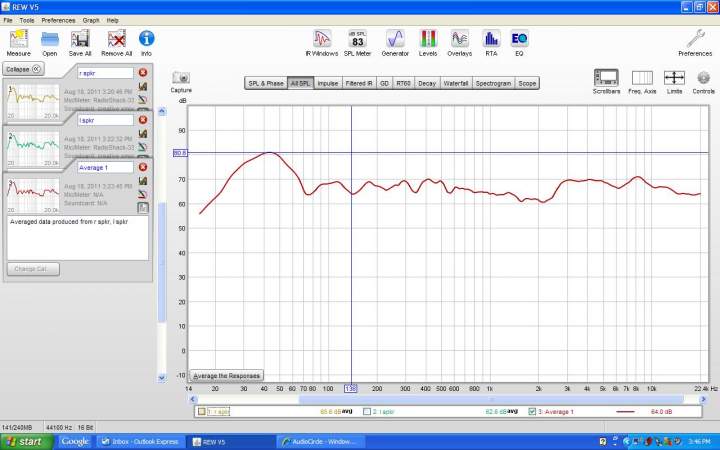The height and width of the screenshot is (450, 720).
Task: Switch to the Waterfall tab
Action: point(456,83)
